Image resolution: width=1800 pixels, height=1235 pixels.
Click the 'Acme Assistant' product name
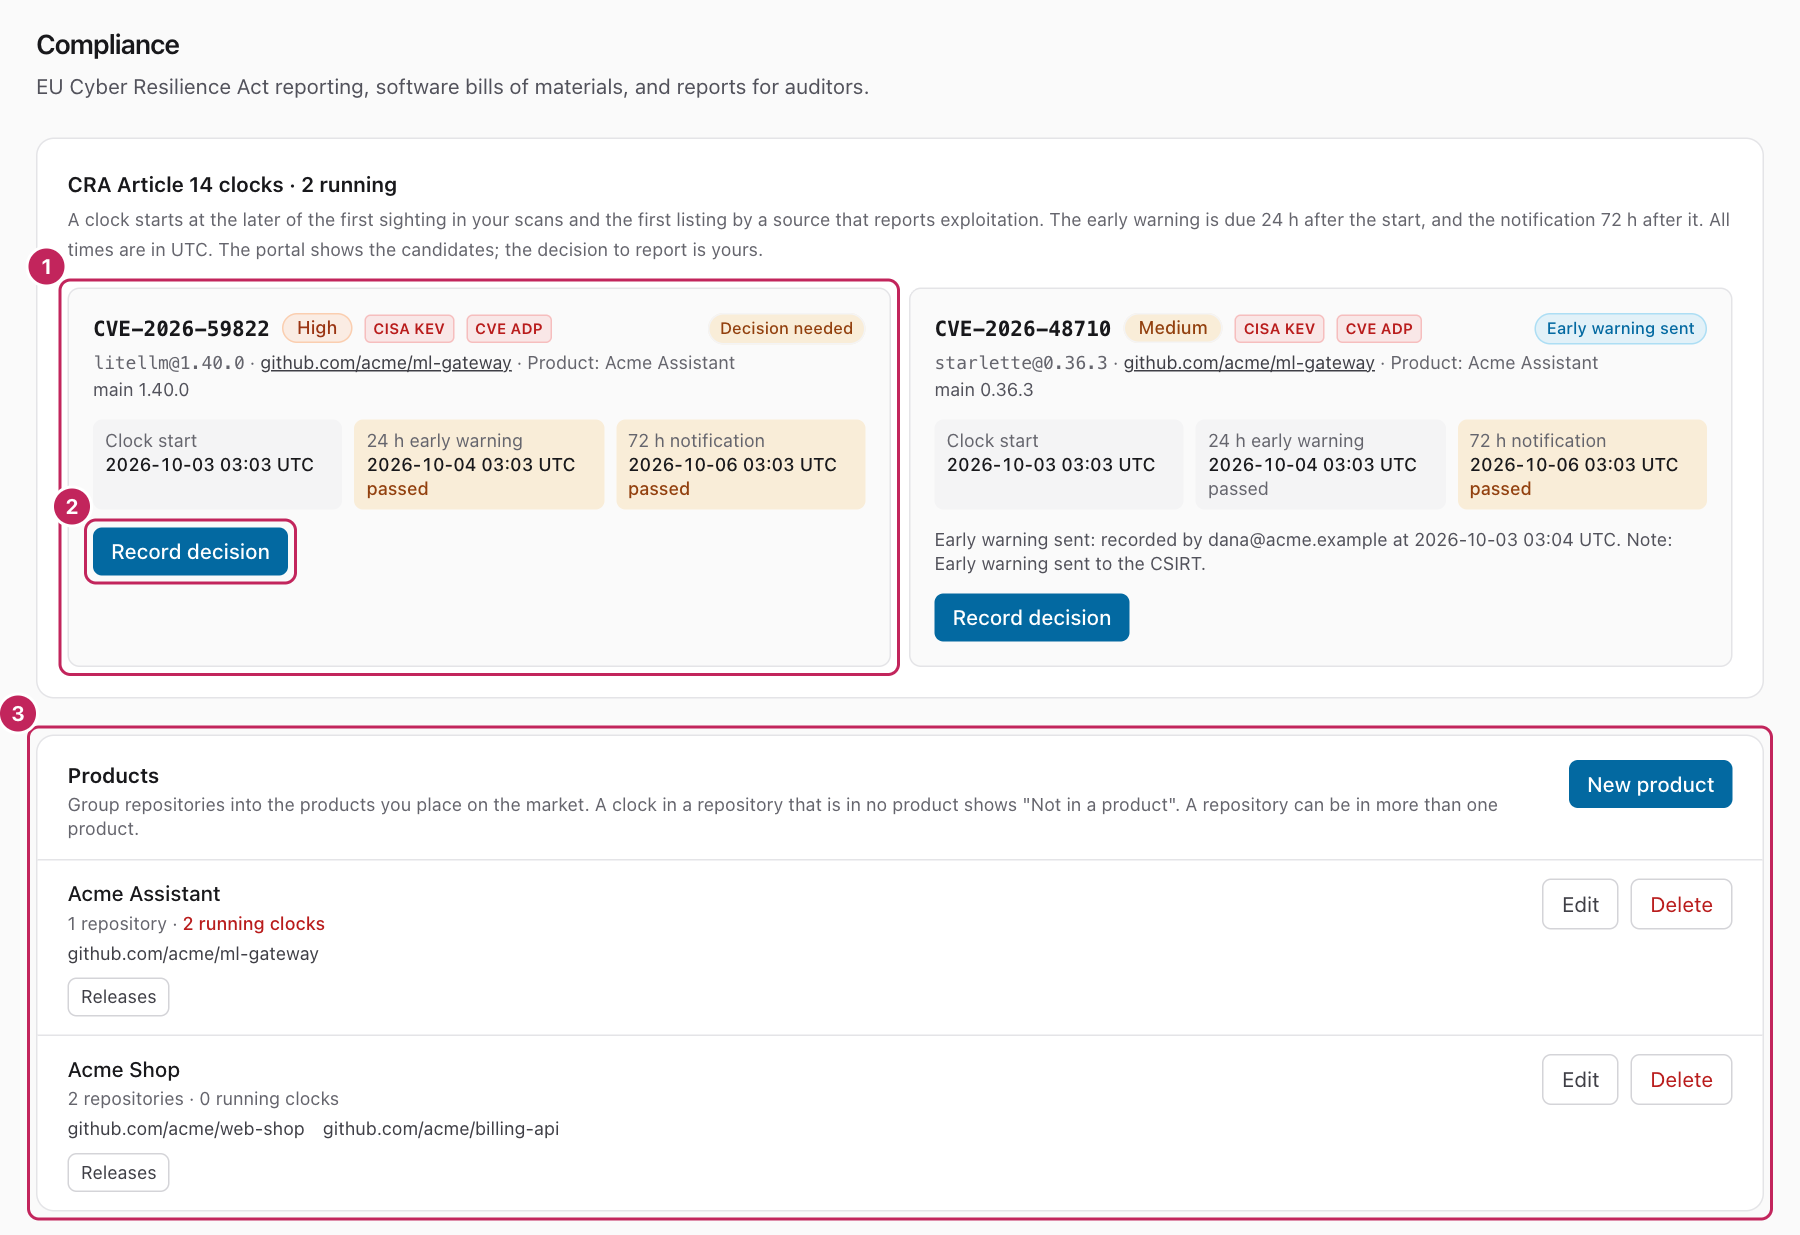coord(144,894)
